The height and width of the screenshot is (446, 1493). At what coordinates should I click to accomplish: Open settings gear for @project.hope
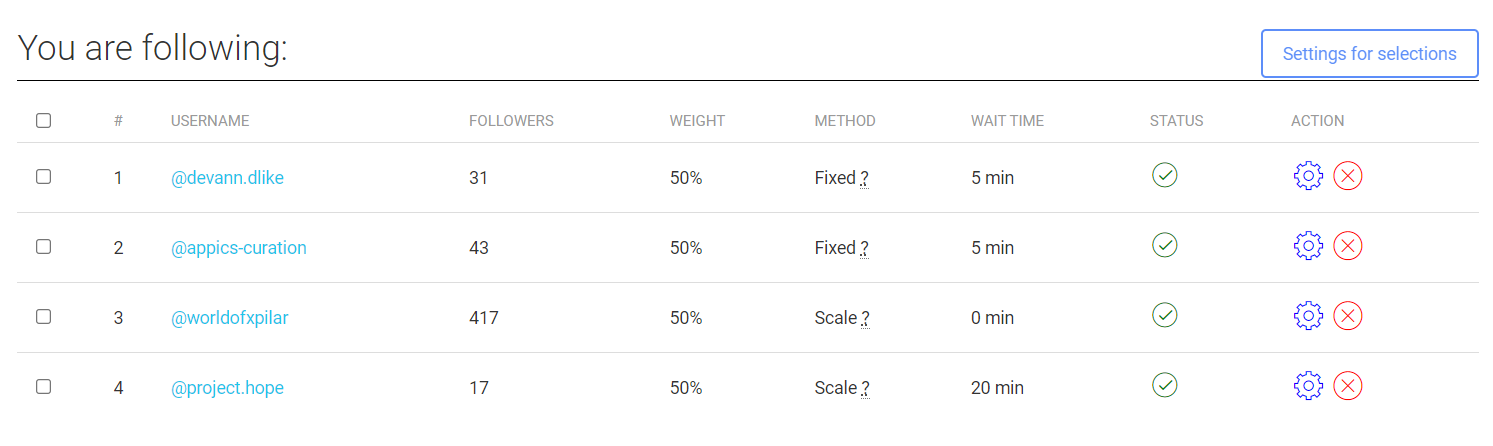click(1308, 387)
